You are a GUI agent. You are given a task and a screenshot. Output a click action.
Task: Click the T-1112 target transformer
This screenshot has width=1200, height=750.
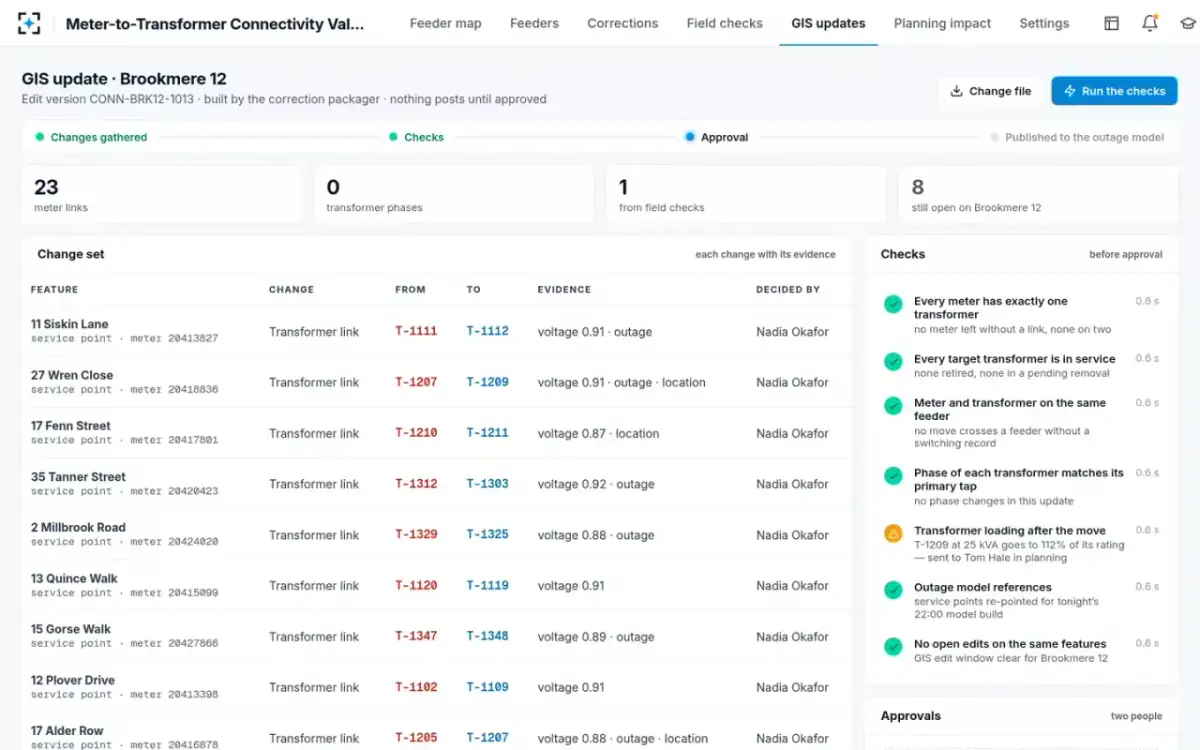[488, 331]
